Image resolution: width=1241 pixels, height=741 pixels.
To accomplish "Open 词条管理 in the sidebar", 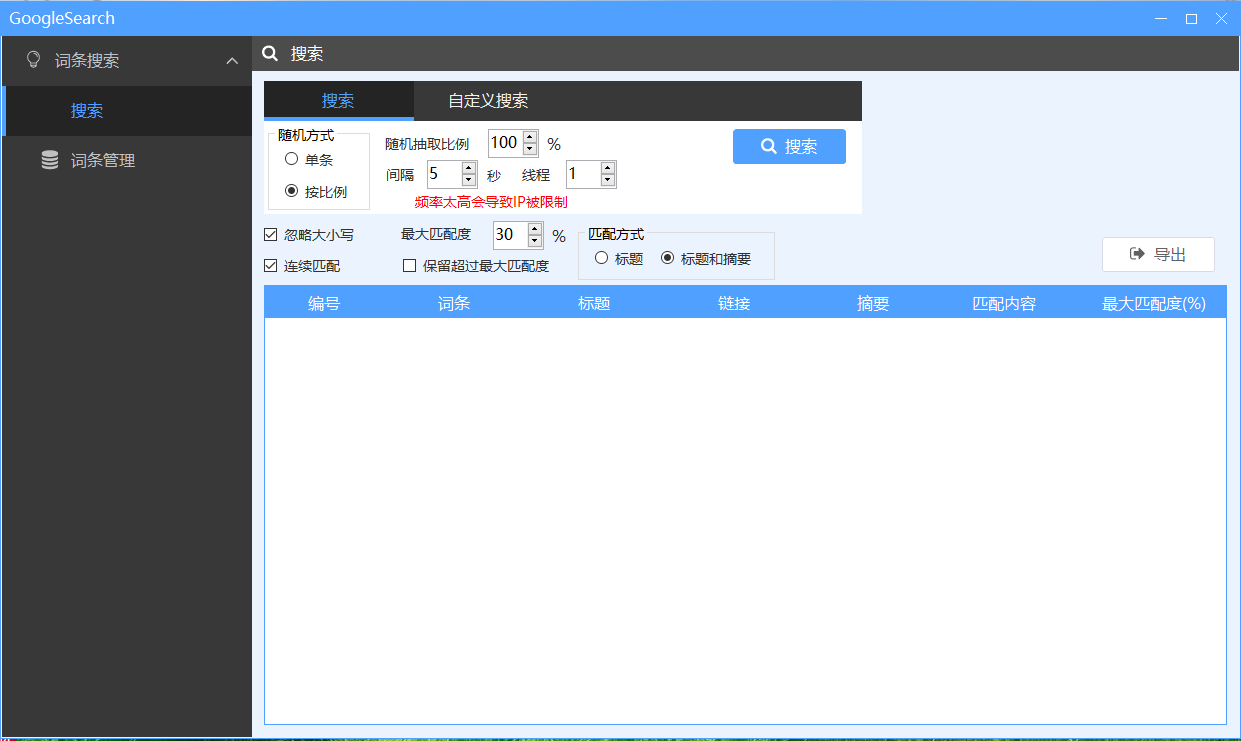I will coord(102,160).
